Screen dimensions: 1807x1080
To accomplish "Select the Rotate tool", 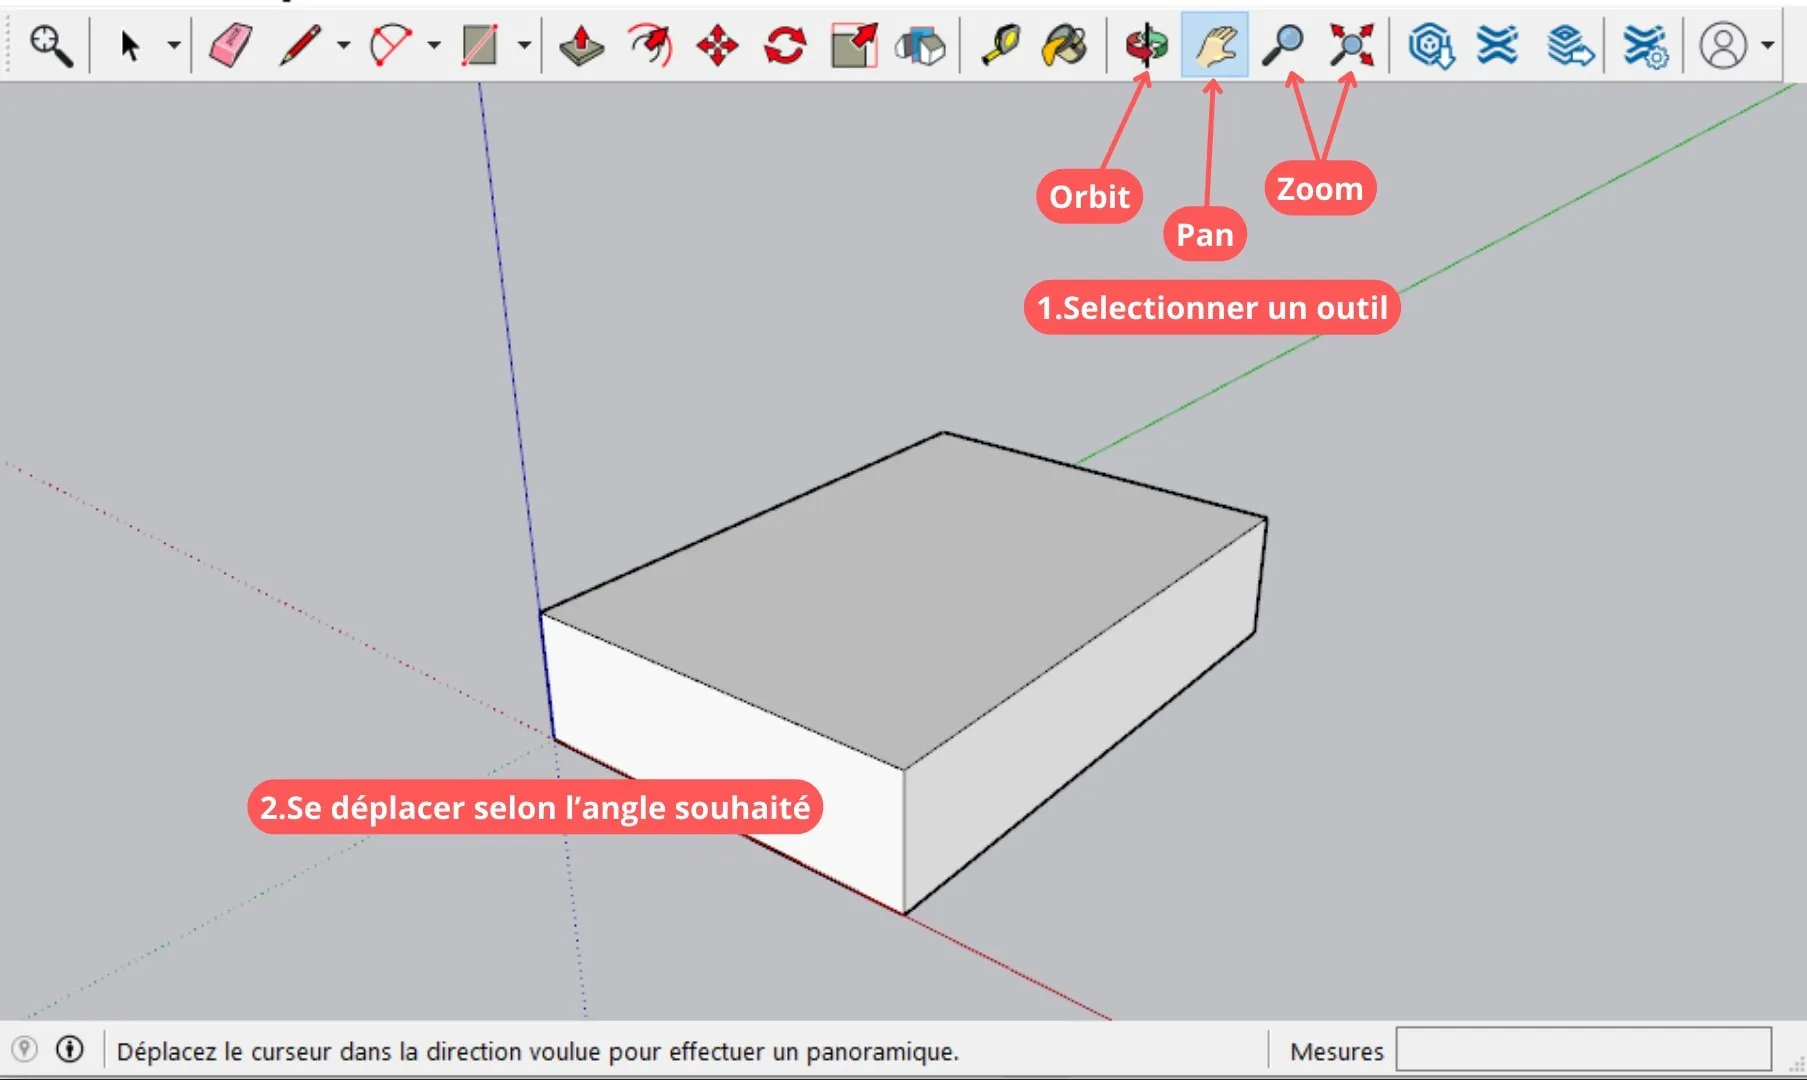I will click(785, 45).
